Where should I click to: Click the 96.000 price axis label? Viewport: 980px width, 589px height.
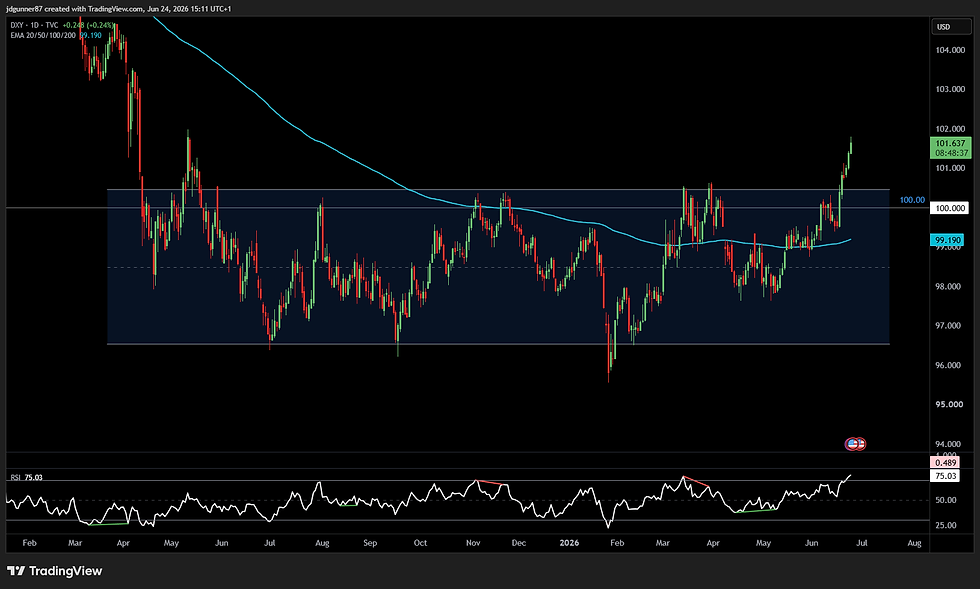pos(950,365)
